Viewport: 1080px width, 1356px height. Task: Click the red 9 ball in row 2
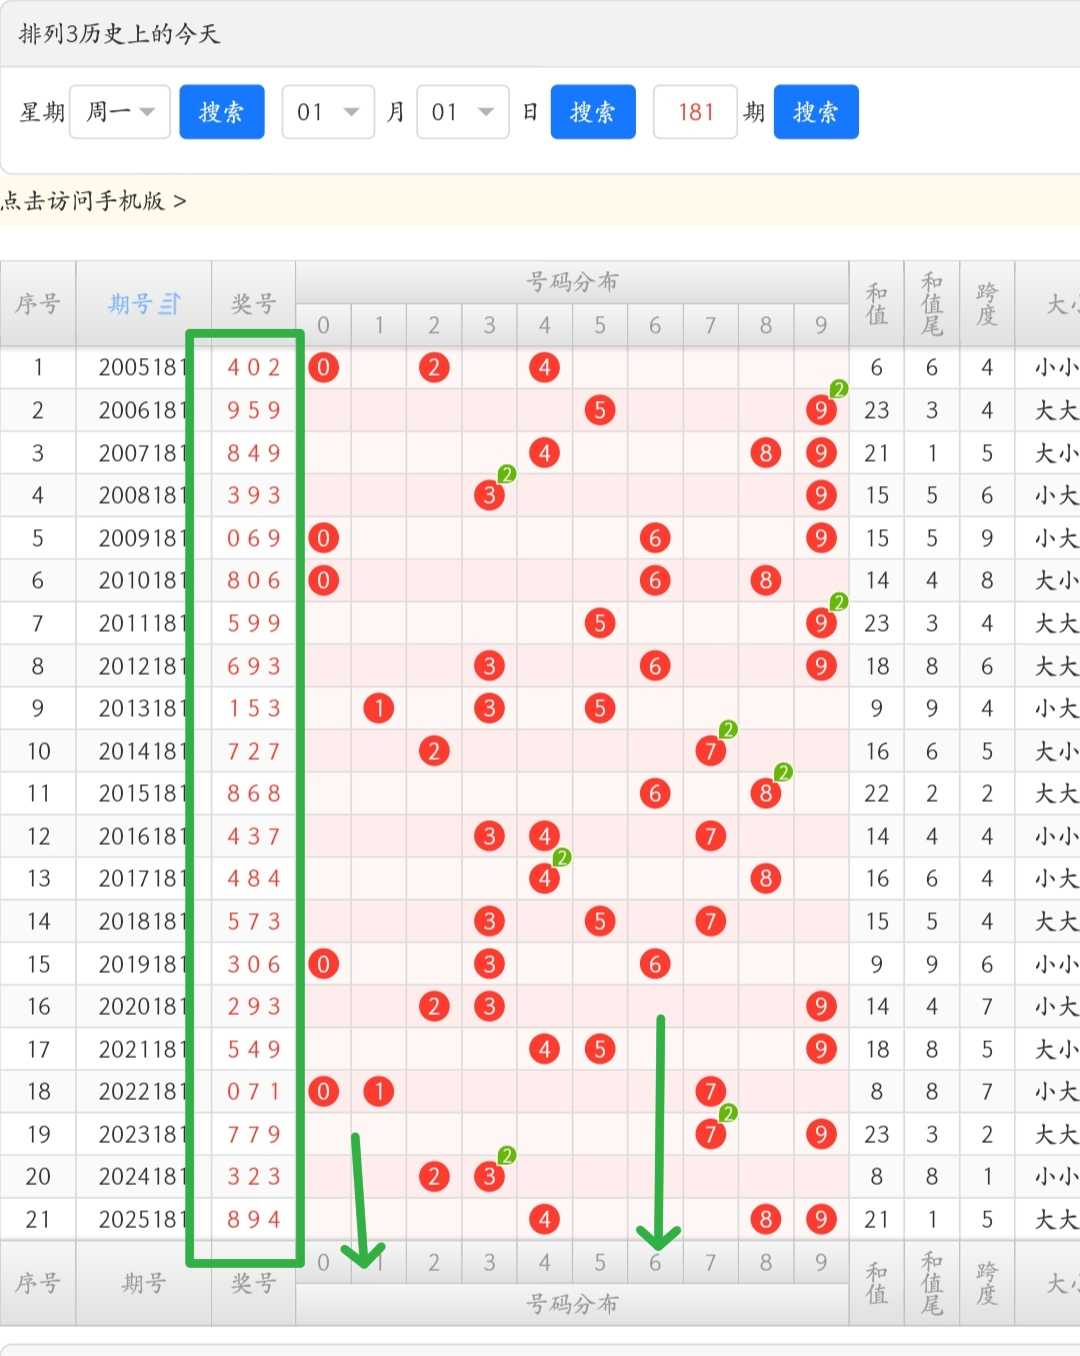[821, 410]
